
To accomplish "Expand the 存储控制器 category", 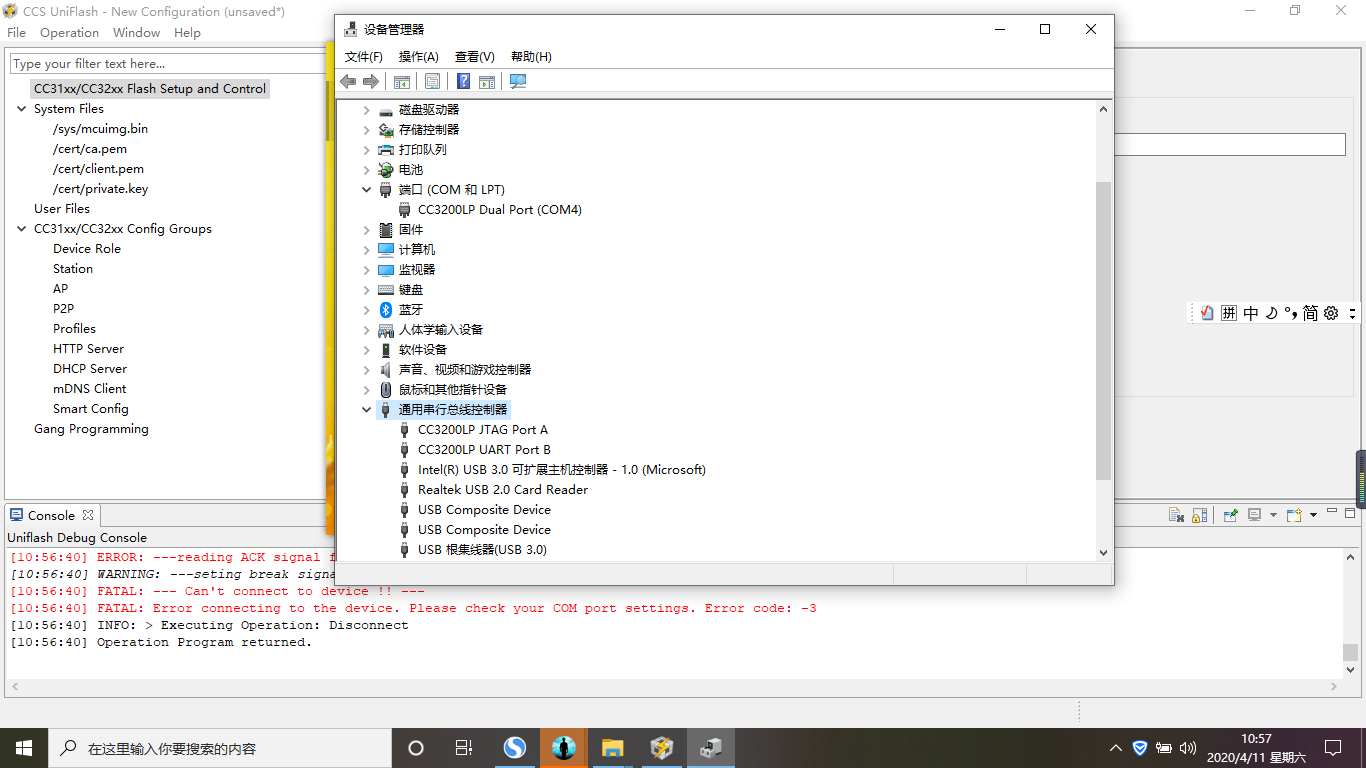I will pos(367,130).
